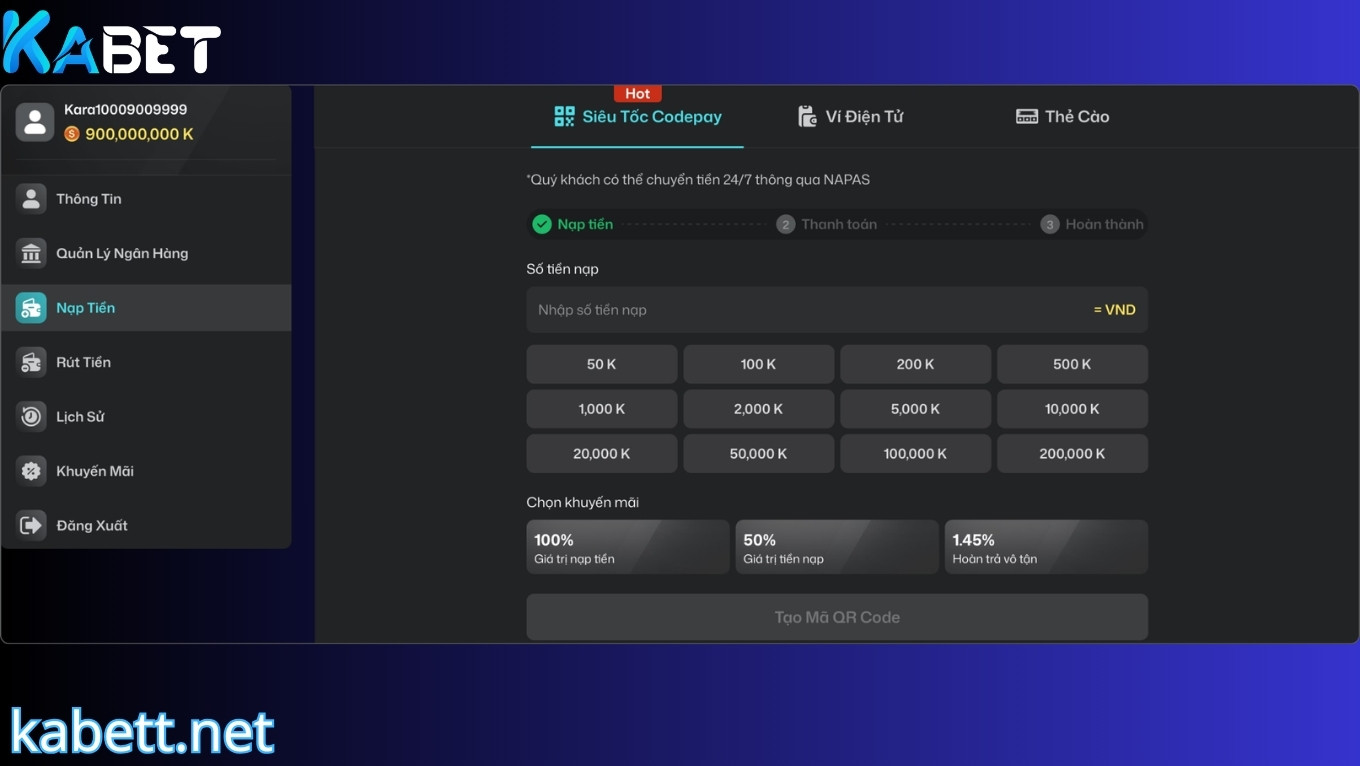
Task: Select the 100% Giá trị nạp tiền promotion
Action: [627, 547]
